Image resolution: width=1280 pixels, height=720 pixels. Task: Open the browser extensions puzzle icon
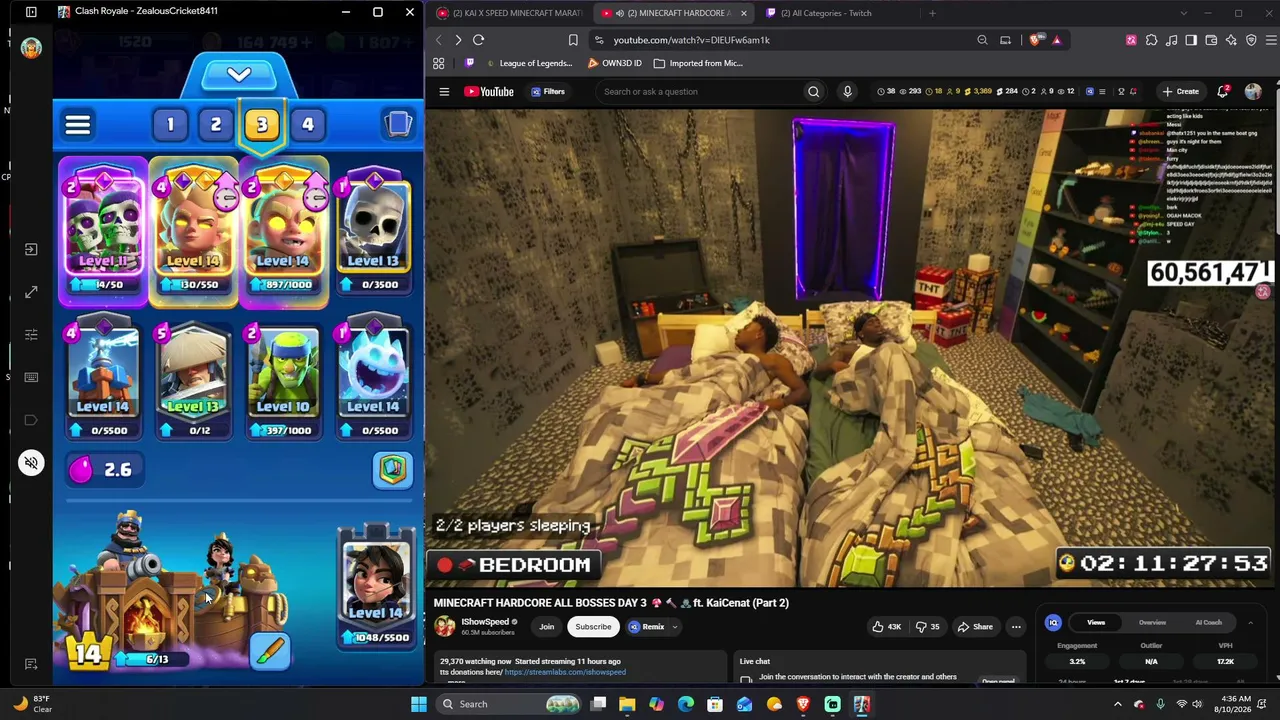click(x=1151, y=40)
